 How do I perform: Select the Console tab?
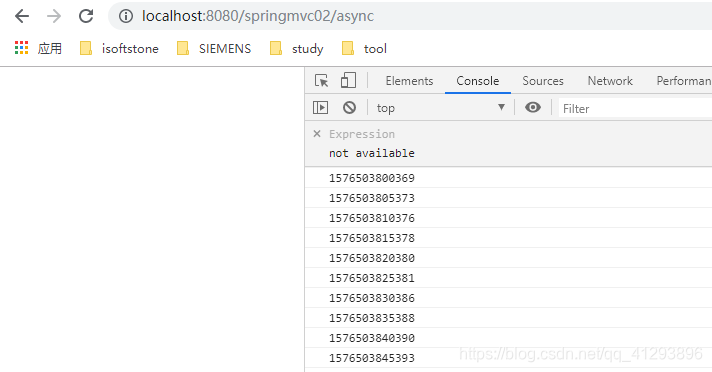[478, 81]
